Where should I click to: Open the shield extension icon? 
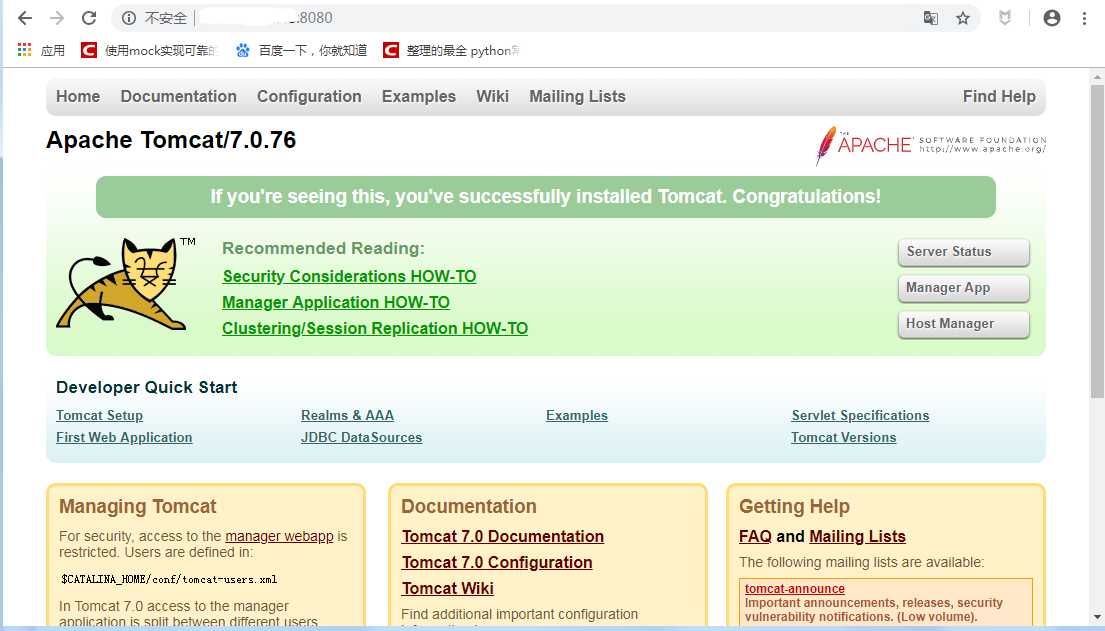[x=1005, y=18]
